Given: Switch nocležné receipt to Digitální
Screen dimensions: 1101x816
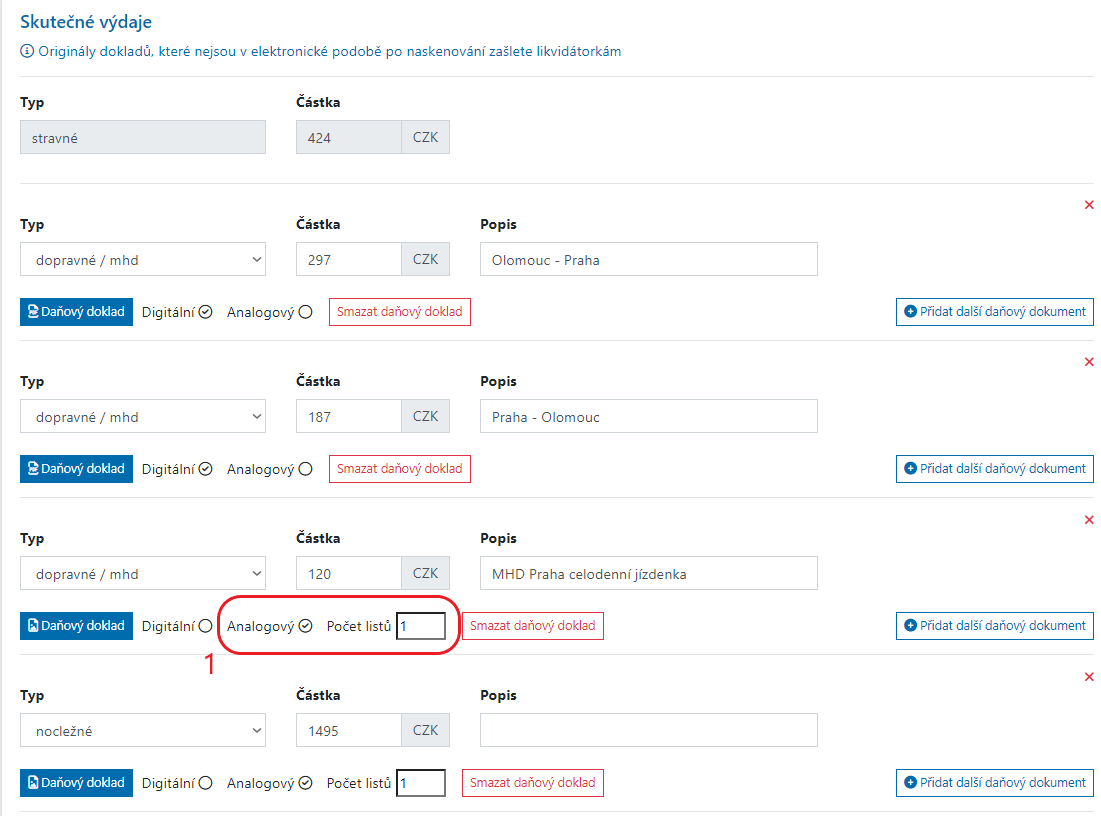Looking at the screenshot, I should (205, 783).
